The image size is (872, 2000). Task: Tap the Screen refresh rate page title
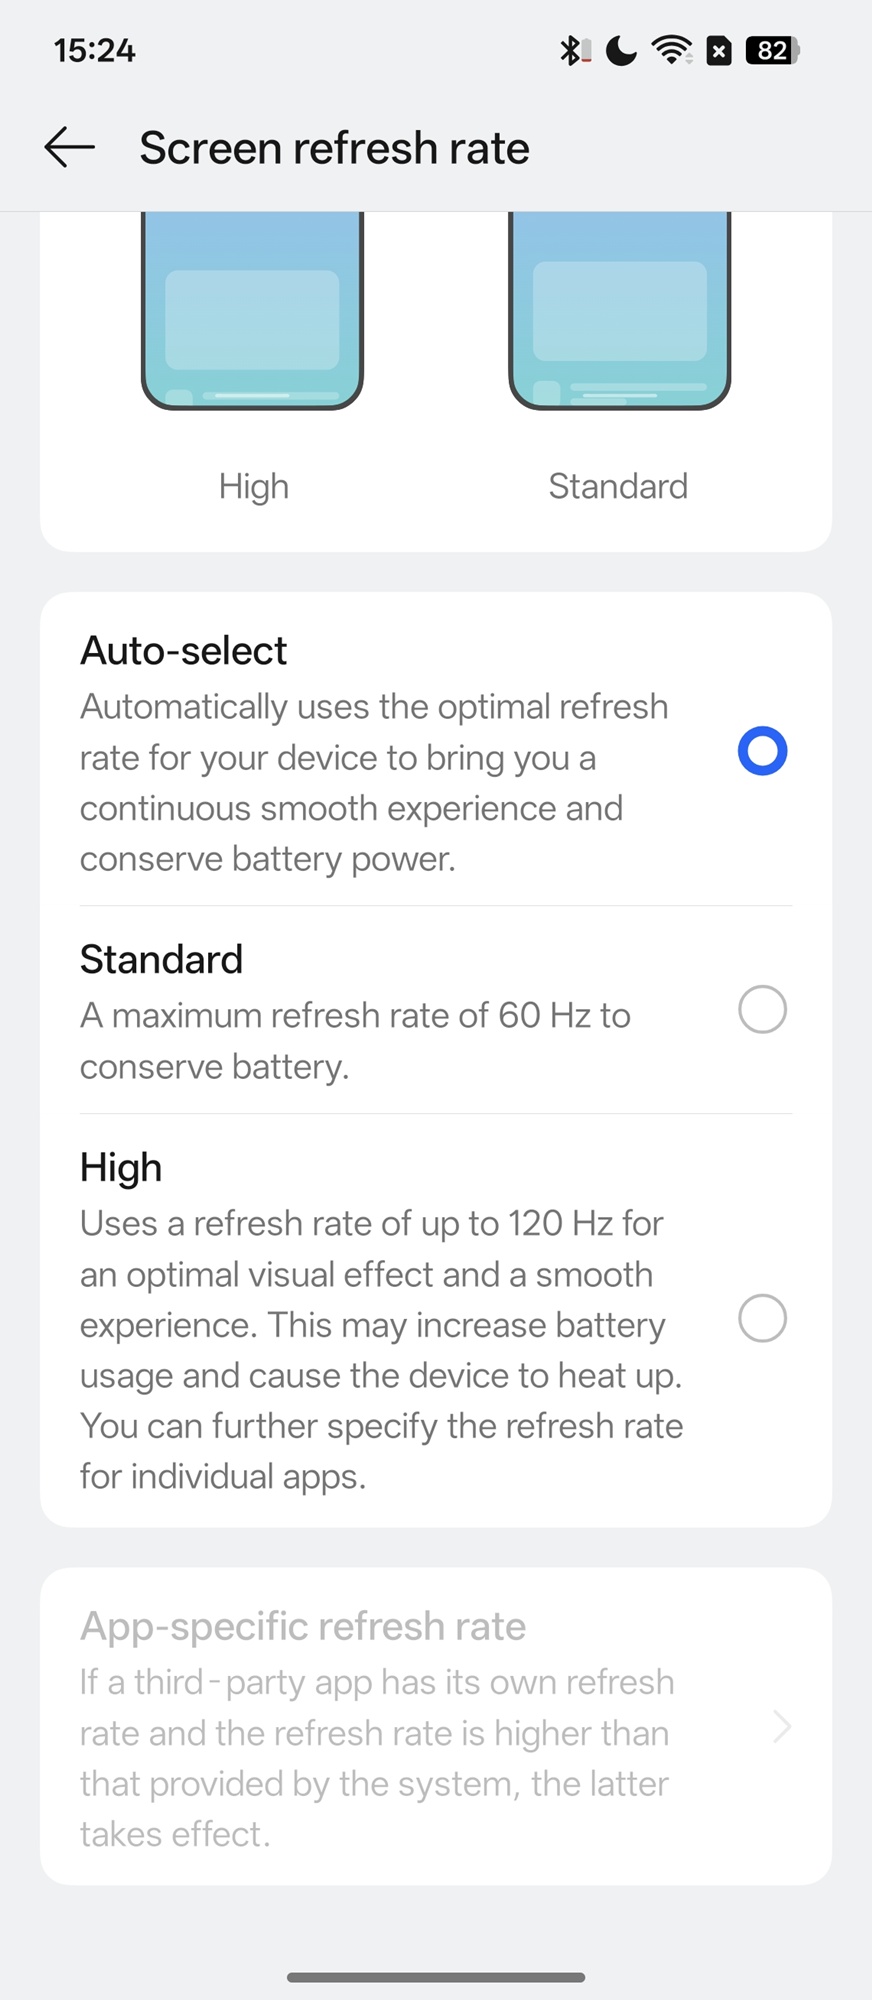(334, 148)
